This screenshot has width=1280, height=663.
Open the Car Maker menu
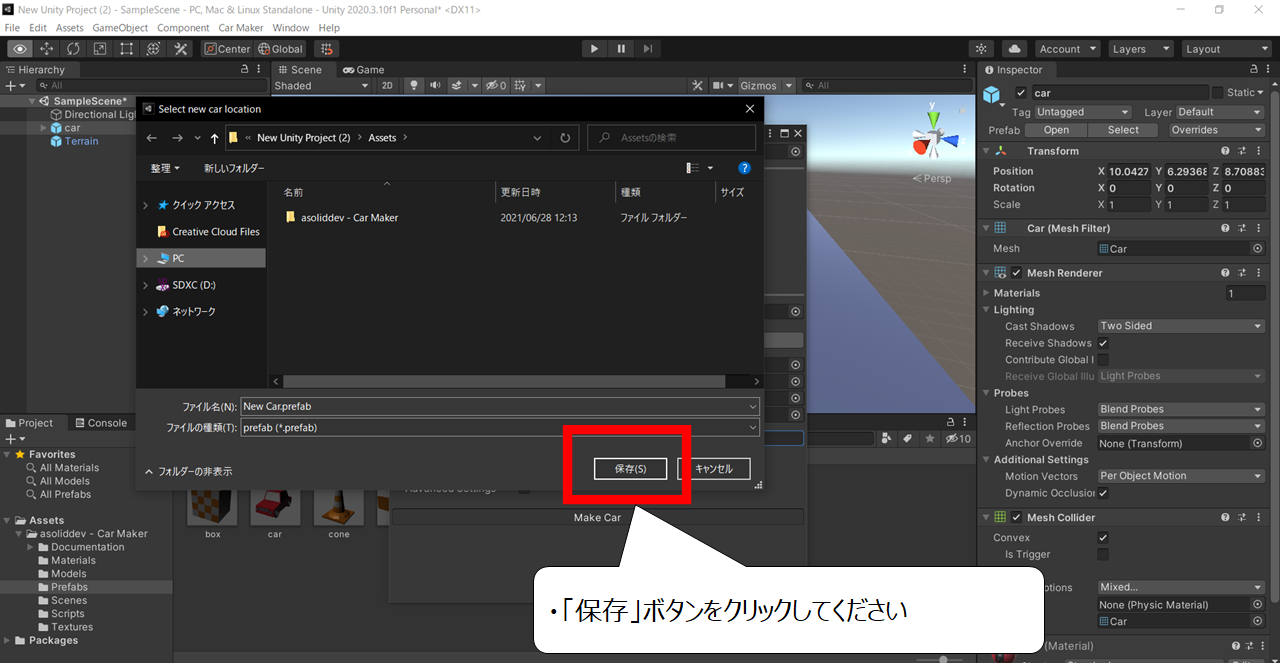click(x=241, y=28)
